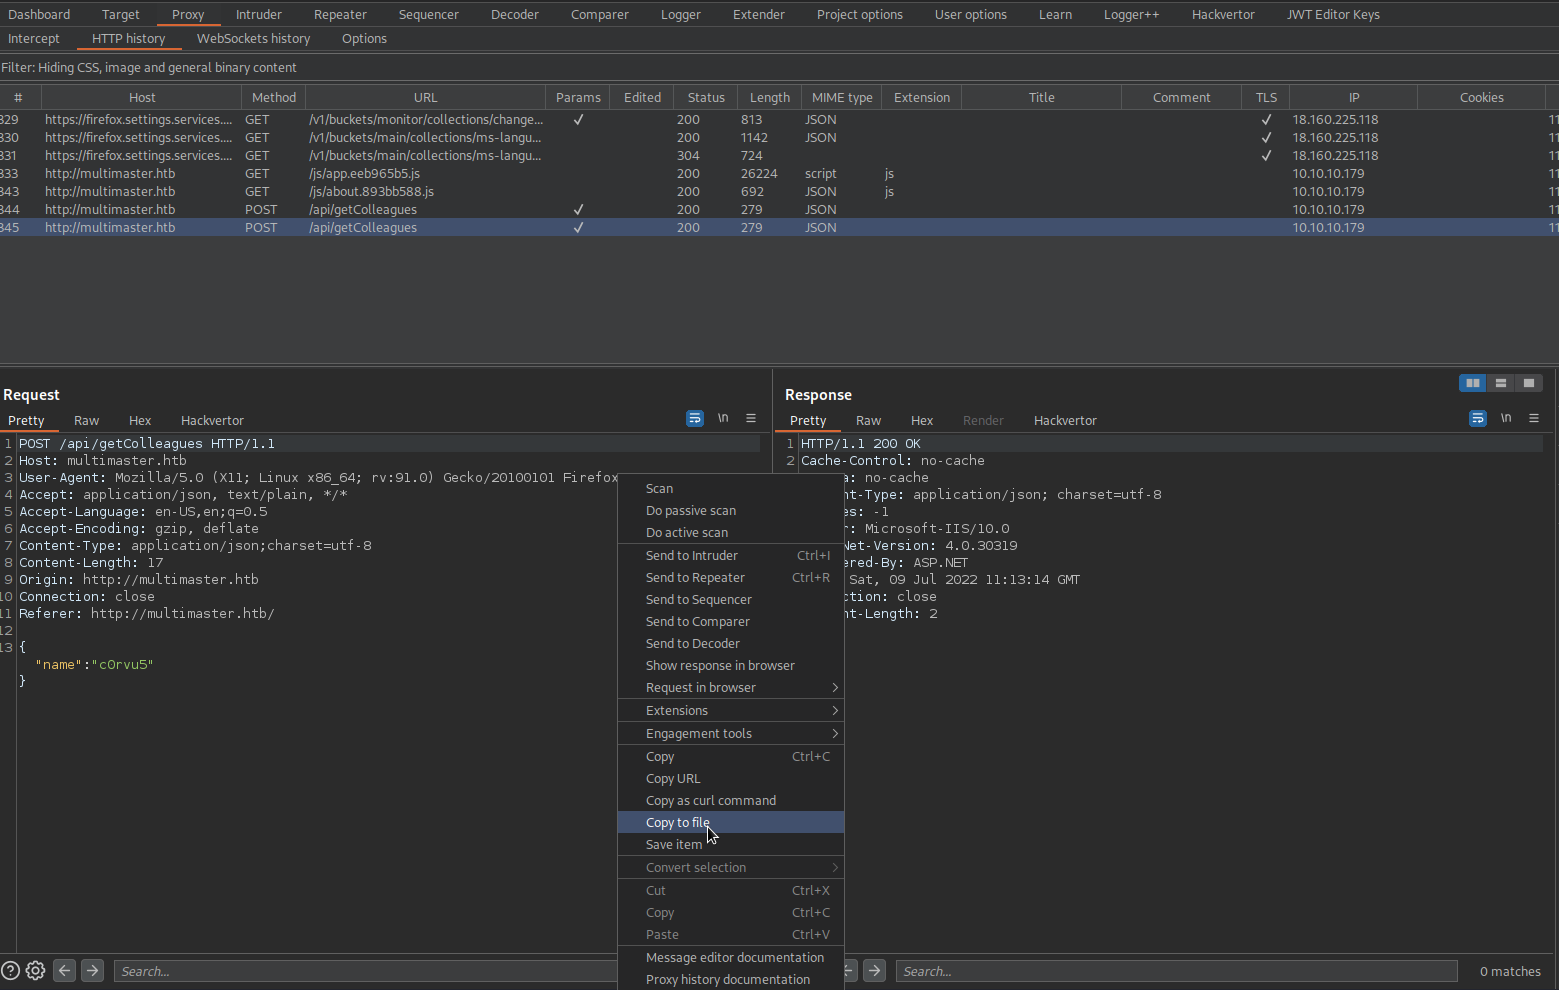Viewport: 1559px width, 990px height.
Task: Open the Proxy Options sub-tab
Action: point(364,38)
